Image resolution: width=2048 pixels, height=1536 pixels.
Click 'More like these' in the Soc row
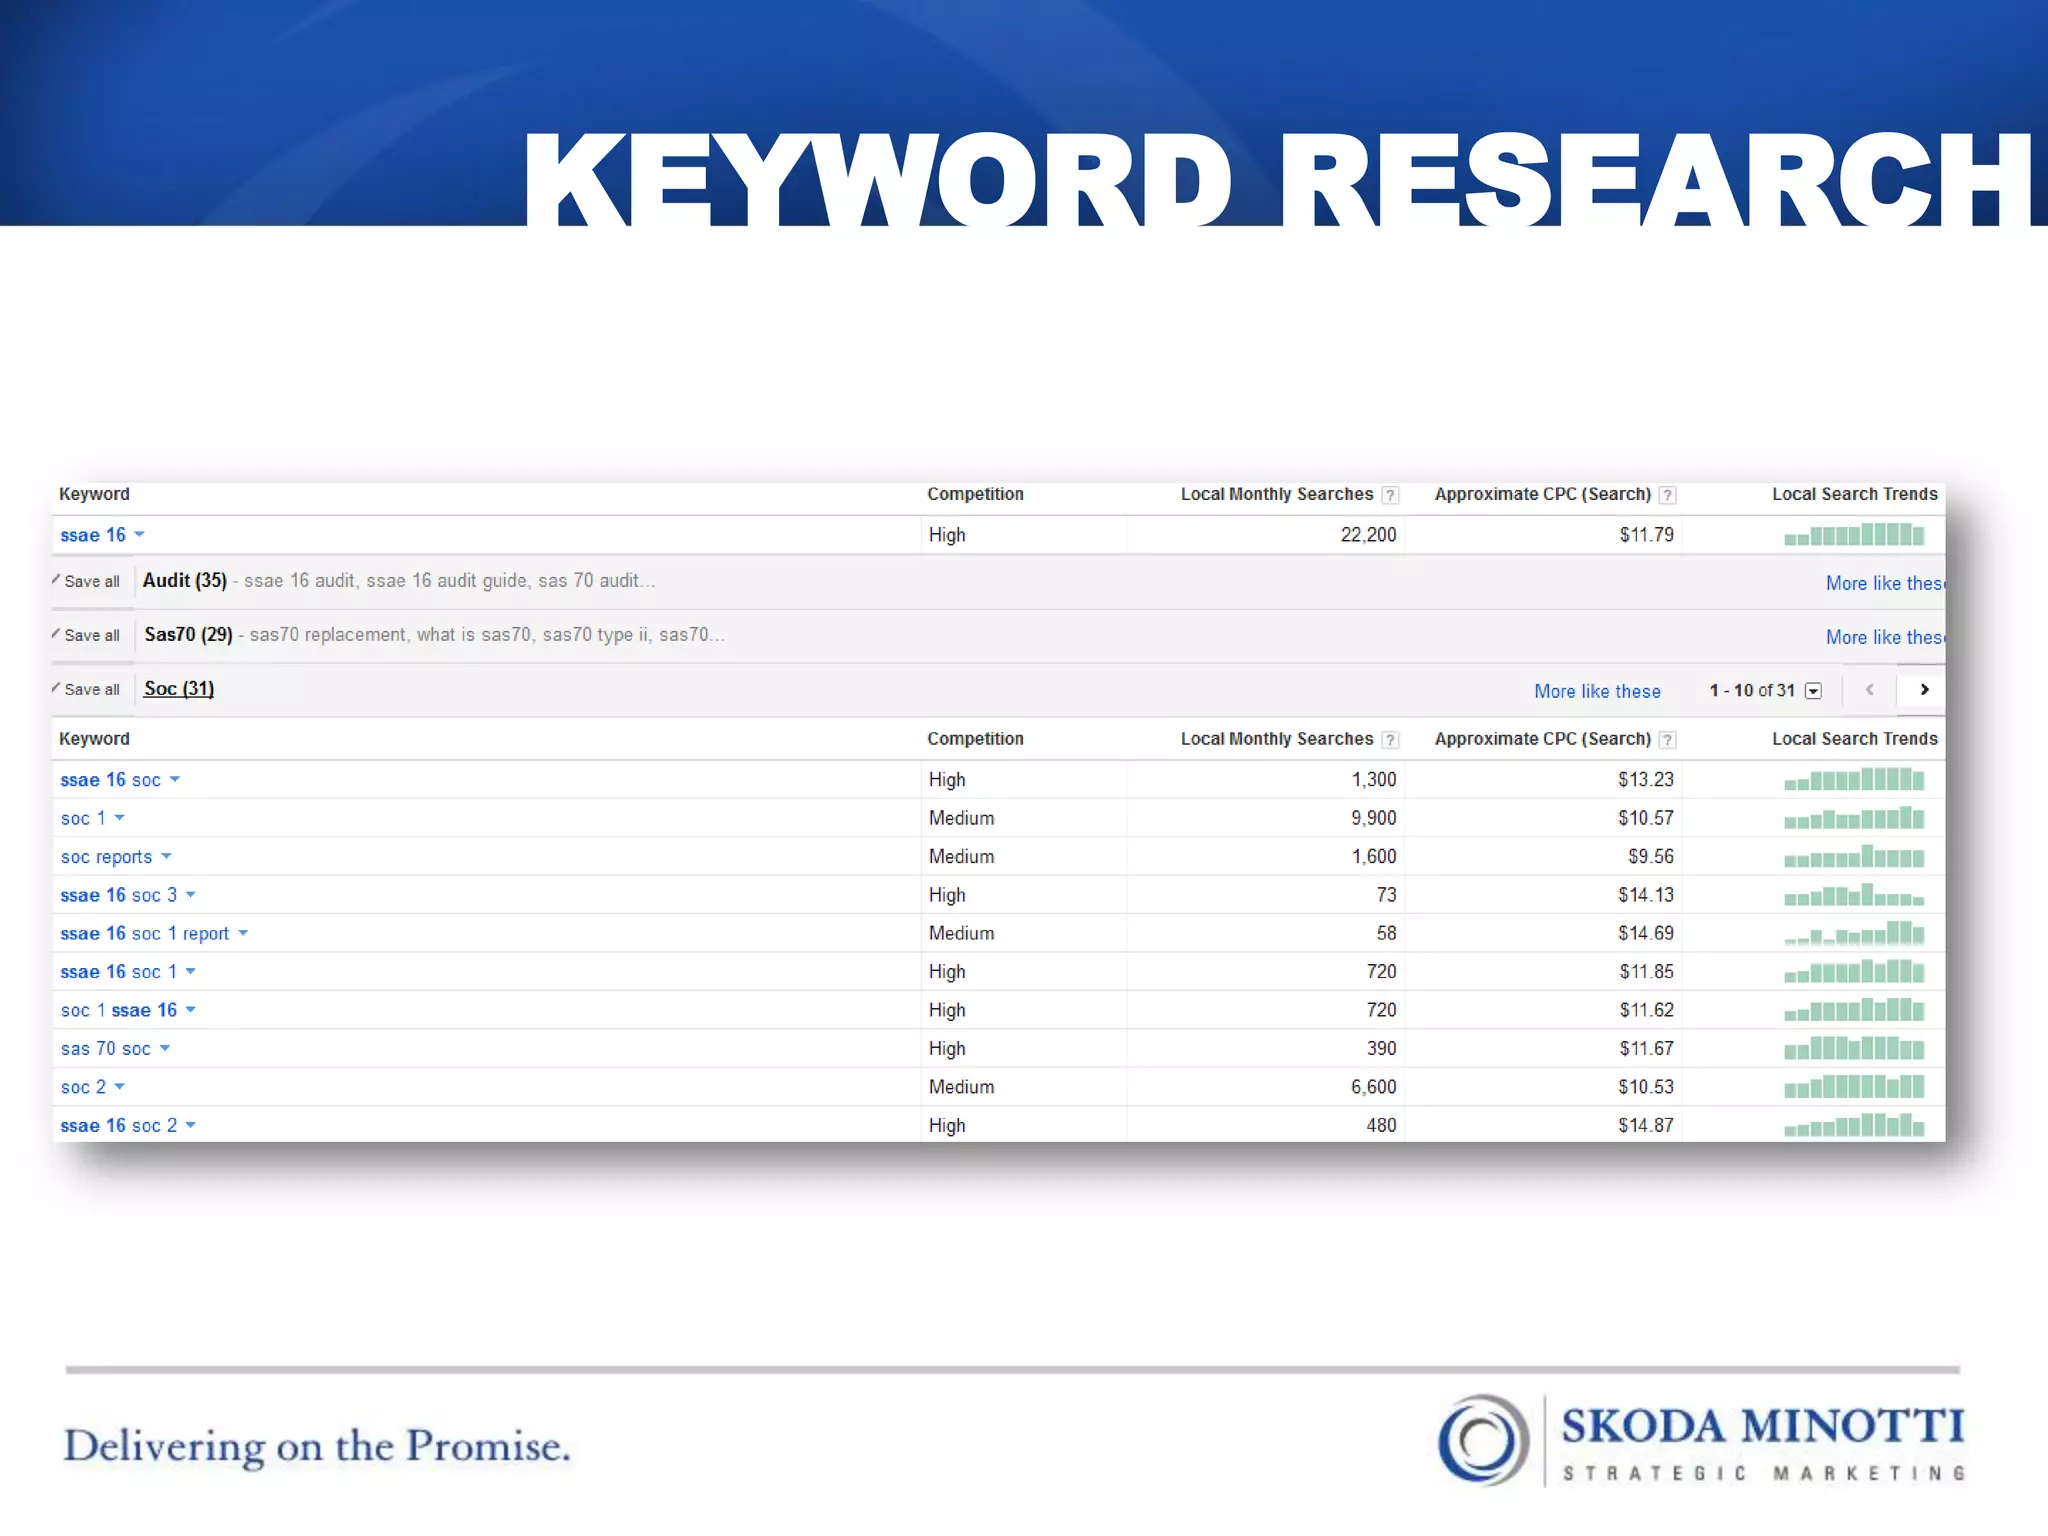(x=1597, y=692)
